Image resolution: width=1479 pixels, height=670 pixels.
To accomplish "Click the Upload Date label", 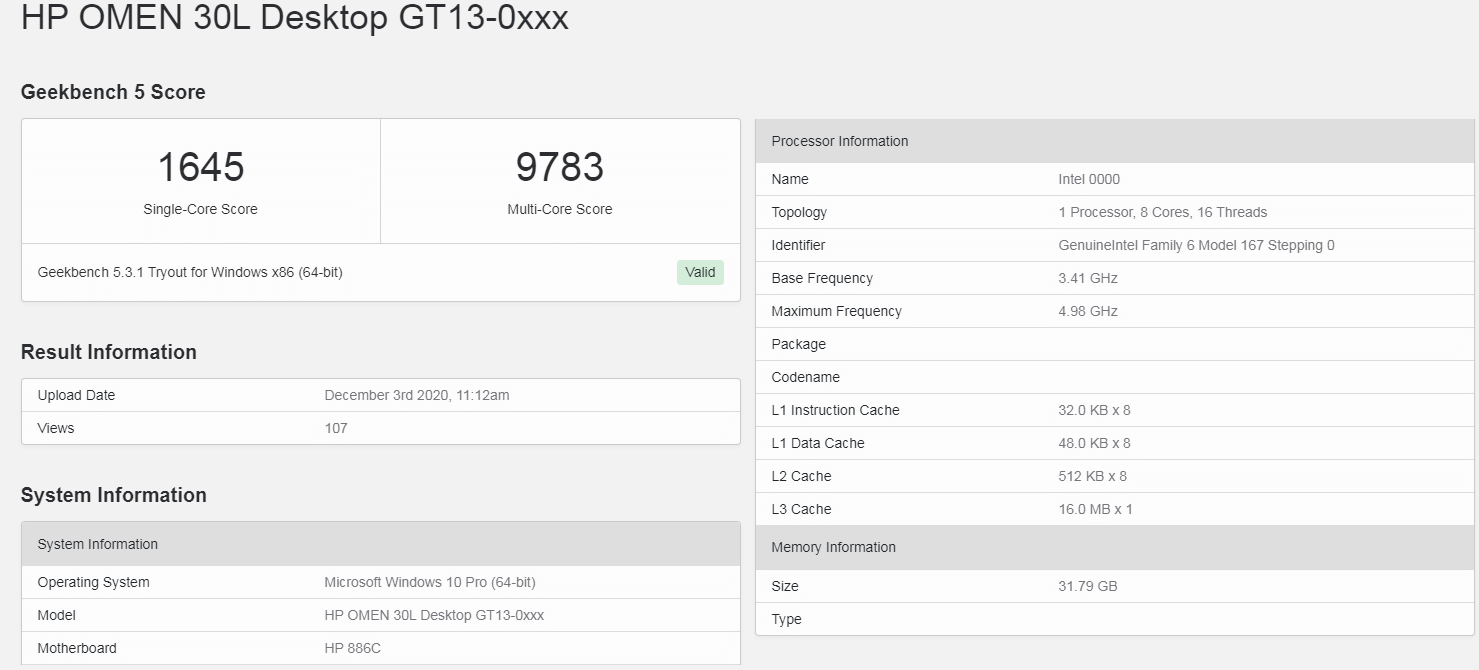I will [76, 395].
